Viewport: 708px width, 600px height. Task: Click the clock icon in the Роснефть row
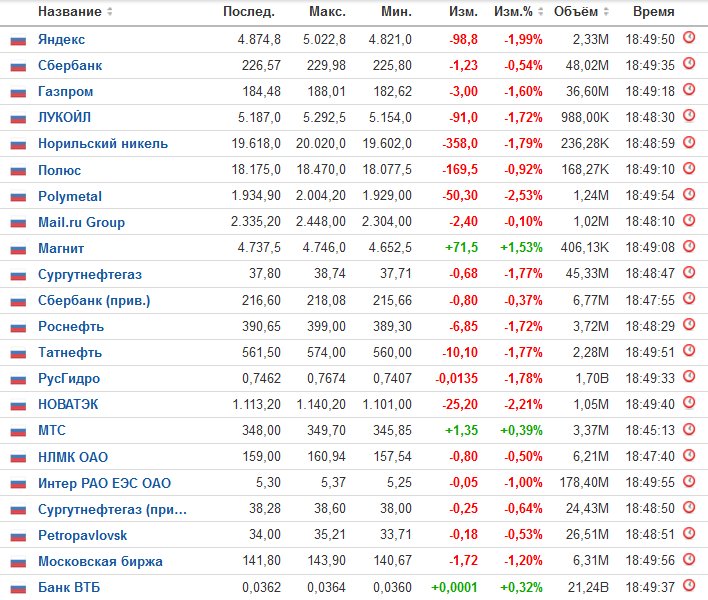[x=689, y=324]
